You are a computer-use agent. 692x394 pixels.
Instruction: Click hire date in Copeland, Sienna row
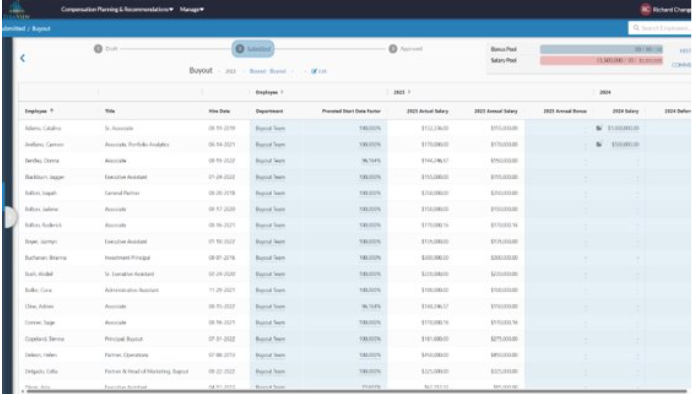click(x=222, y=339)
